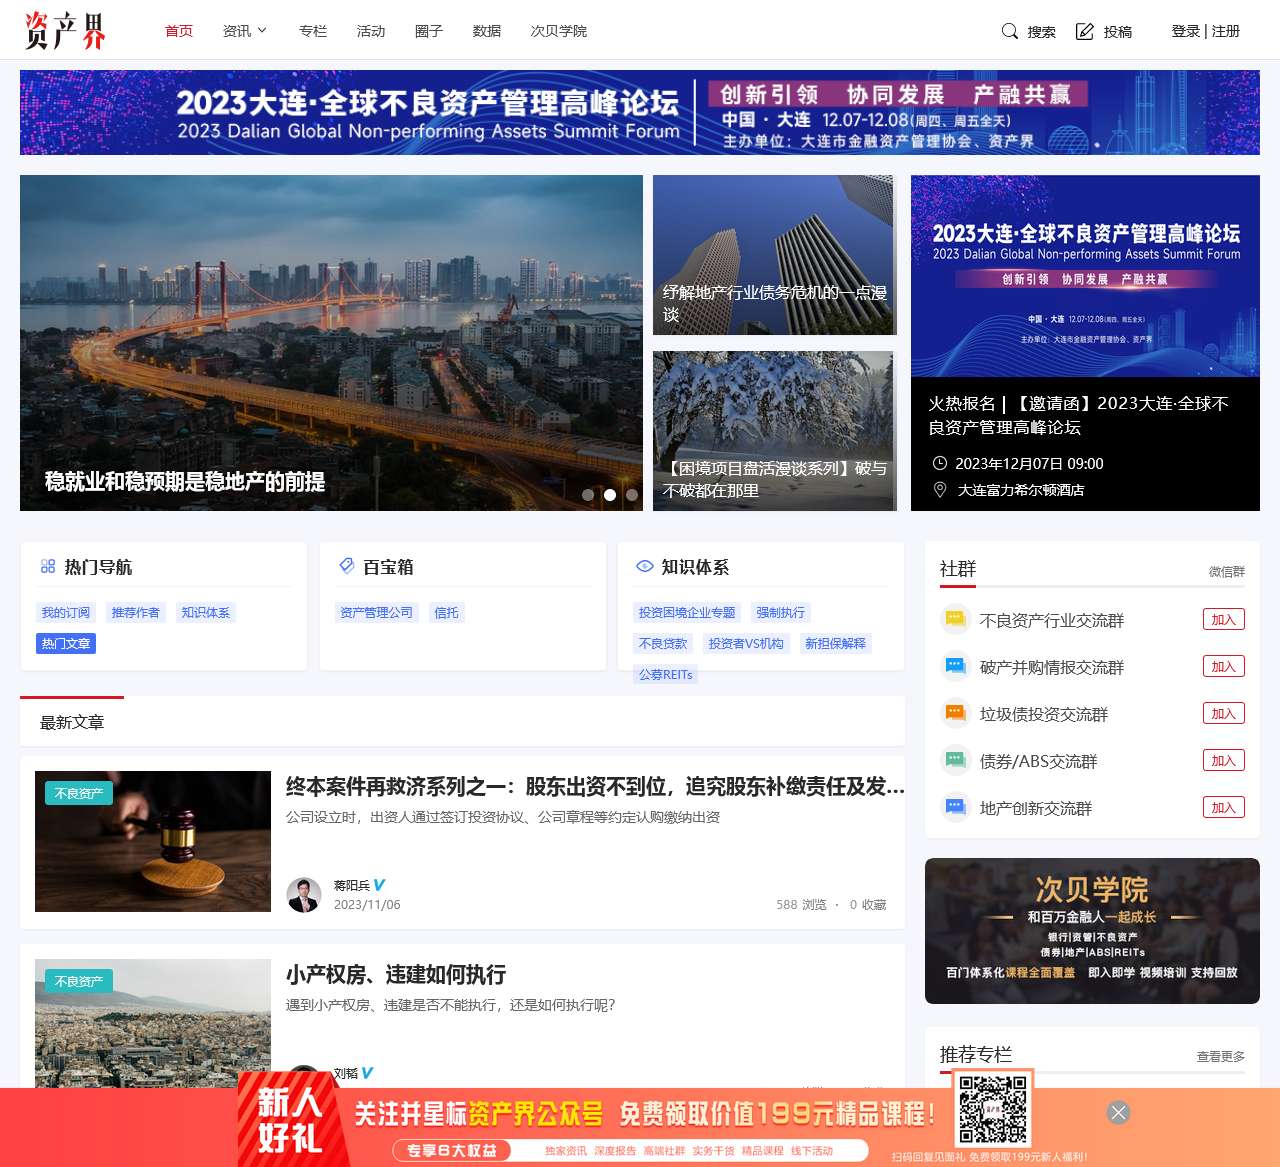Open the 数据 nav item
This screenshot has height=1167, width=1280.
tap(487, 31)
